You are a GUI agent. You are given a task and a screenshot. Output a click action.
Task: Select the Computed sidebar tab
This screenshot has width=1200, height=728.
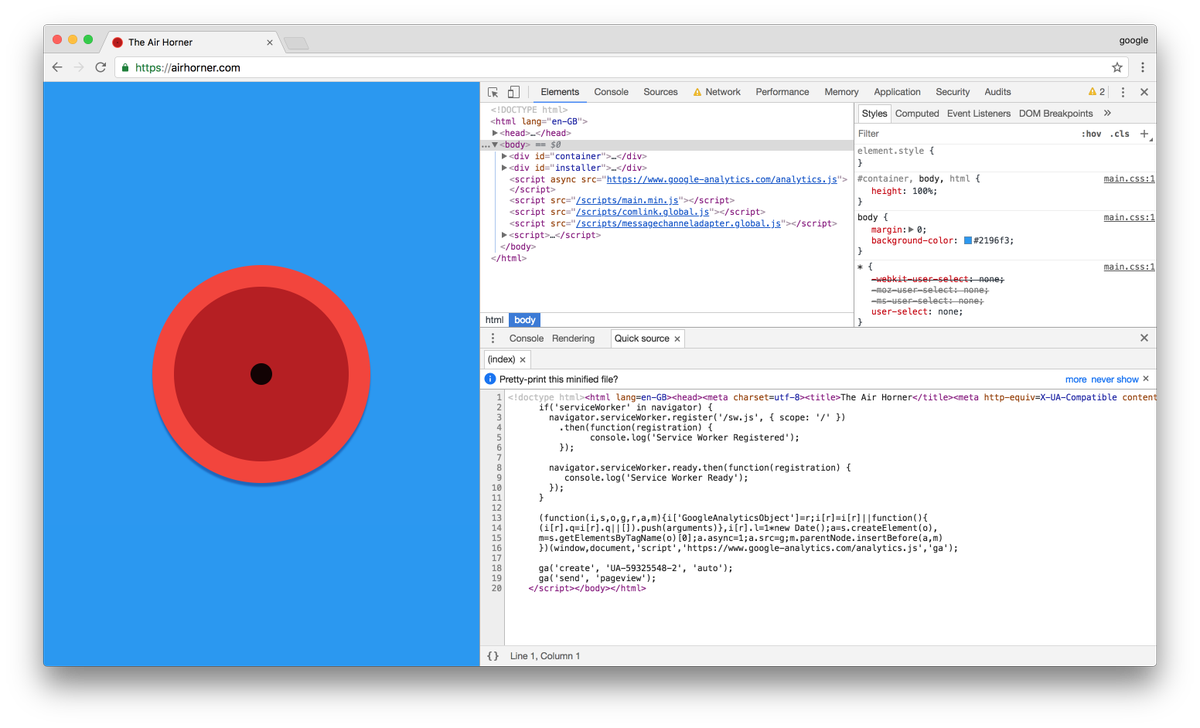917,114
